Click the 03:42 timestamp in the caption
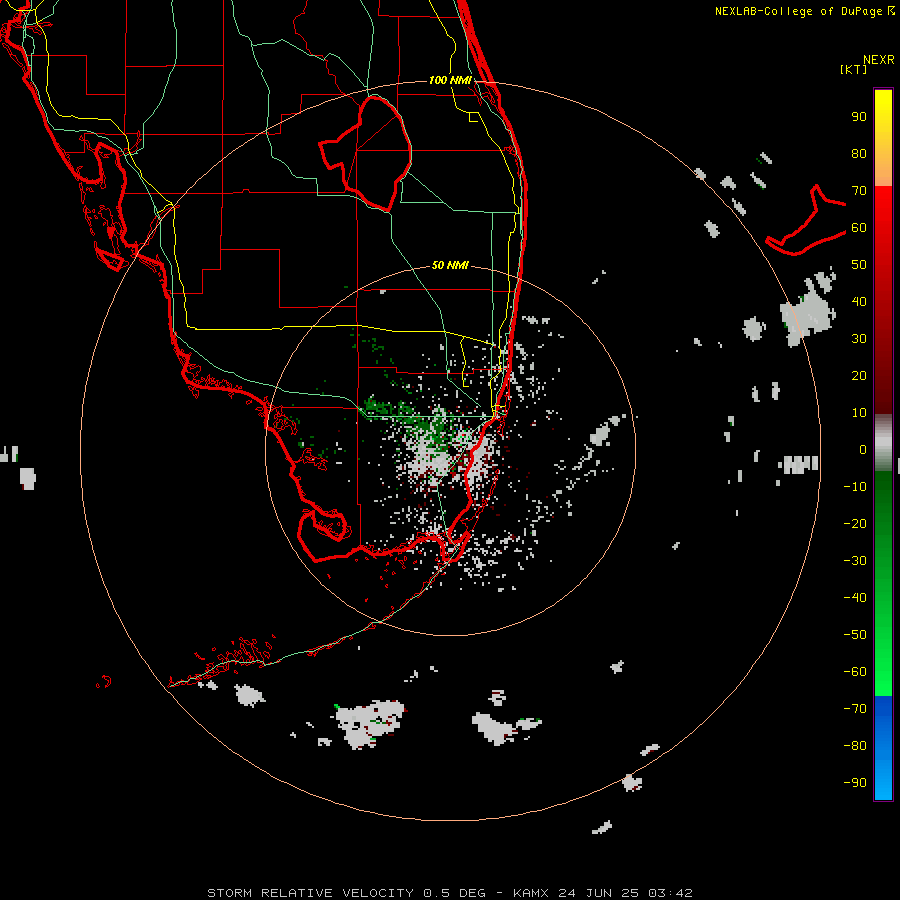The width and height of the screenshot is (900, 900). (670, 893)
